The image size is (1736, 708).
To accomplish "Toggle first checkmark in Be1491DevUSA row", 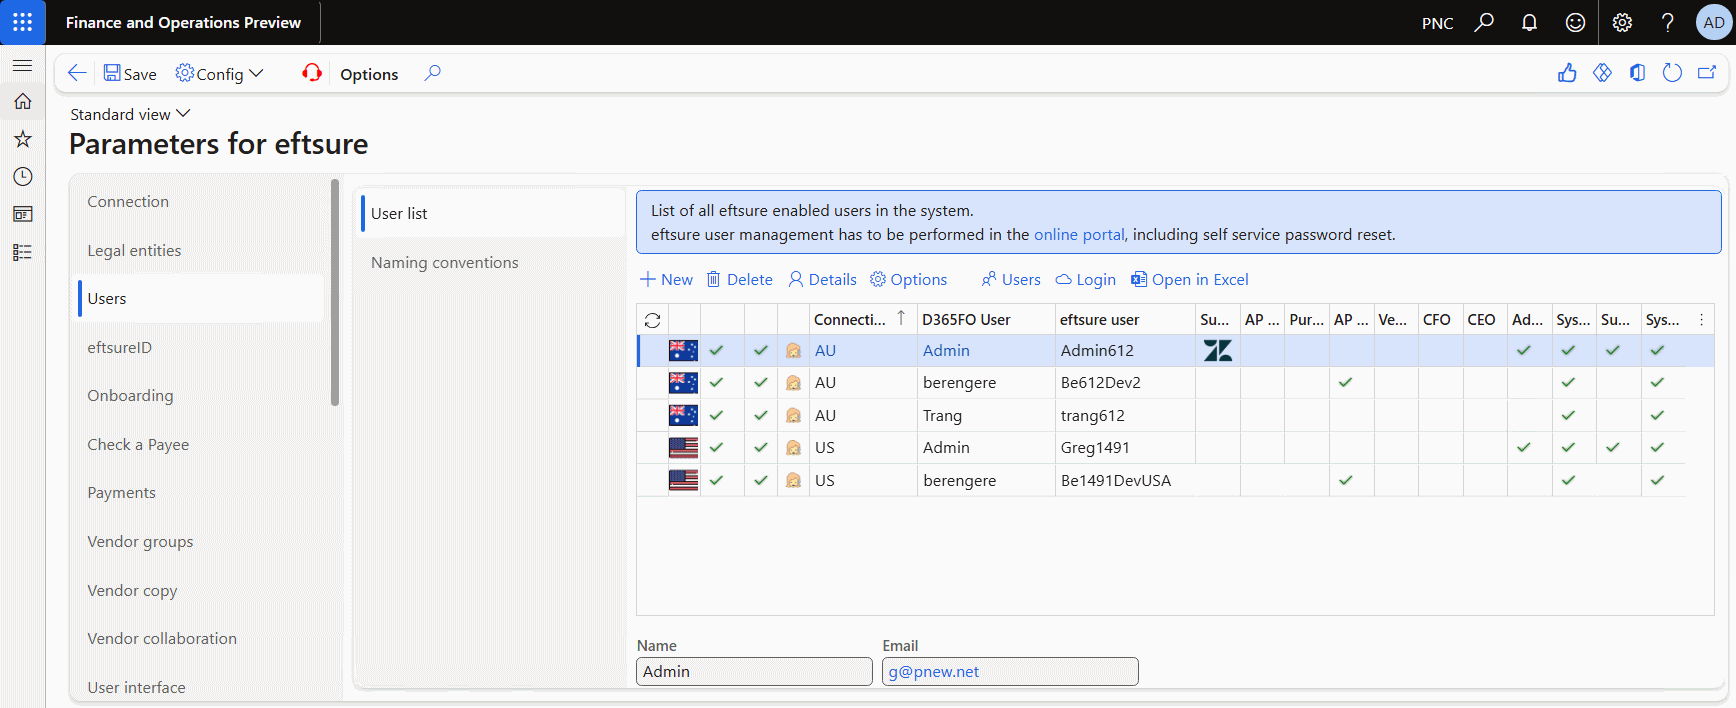I will (x=716, y=480).
